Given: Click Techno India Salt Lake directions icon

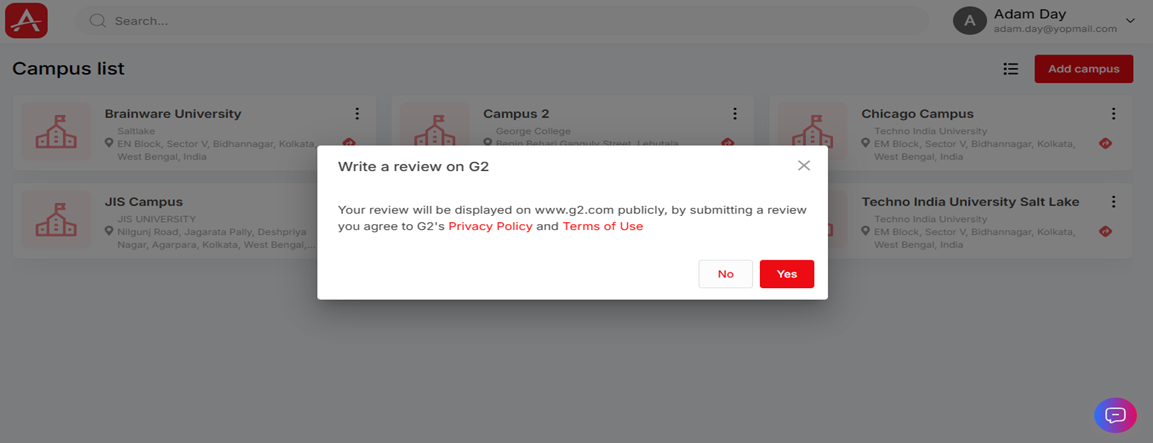Looking at the screenshot, I should 1105,231.
